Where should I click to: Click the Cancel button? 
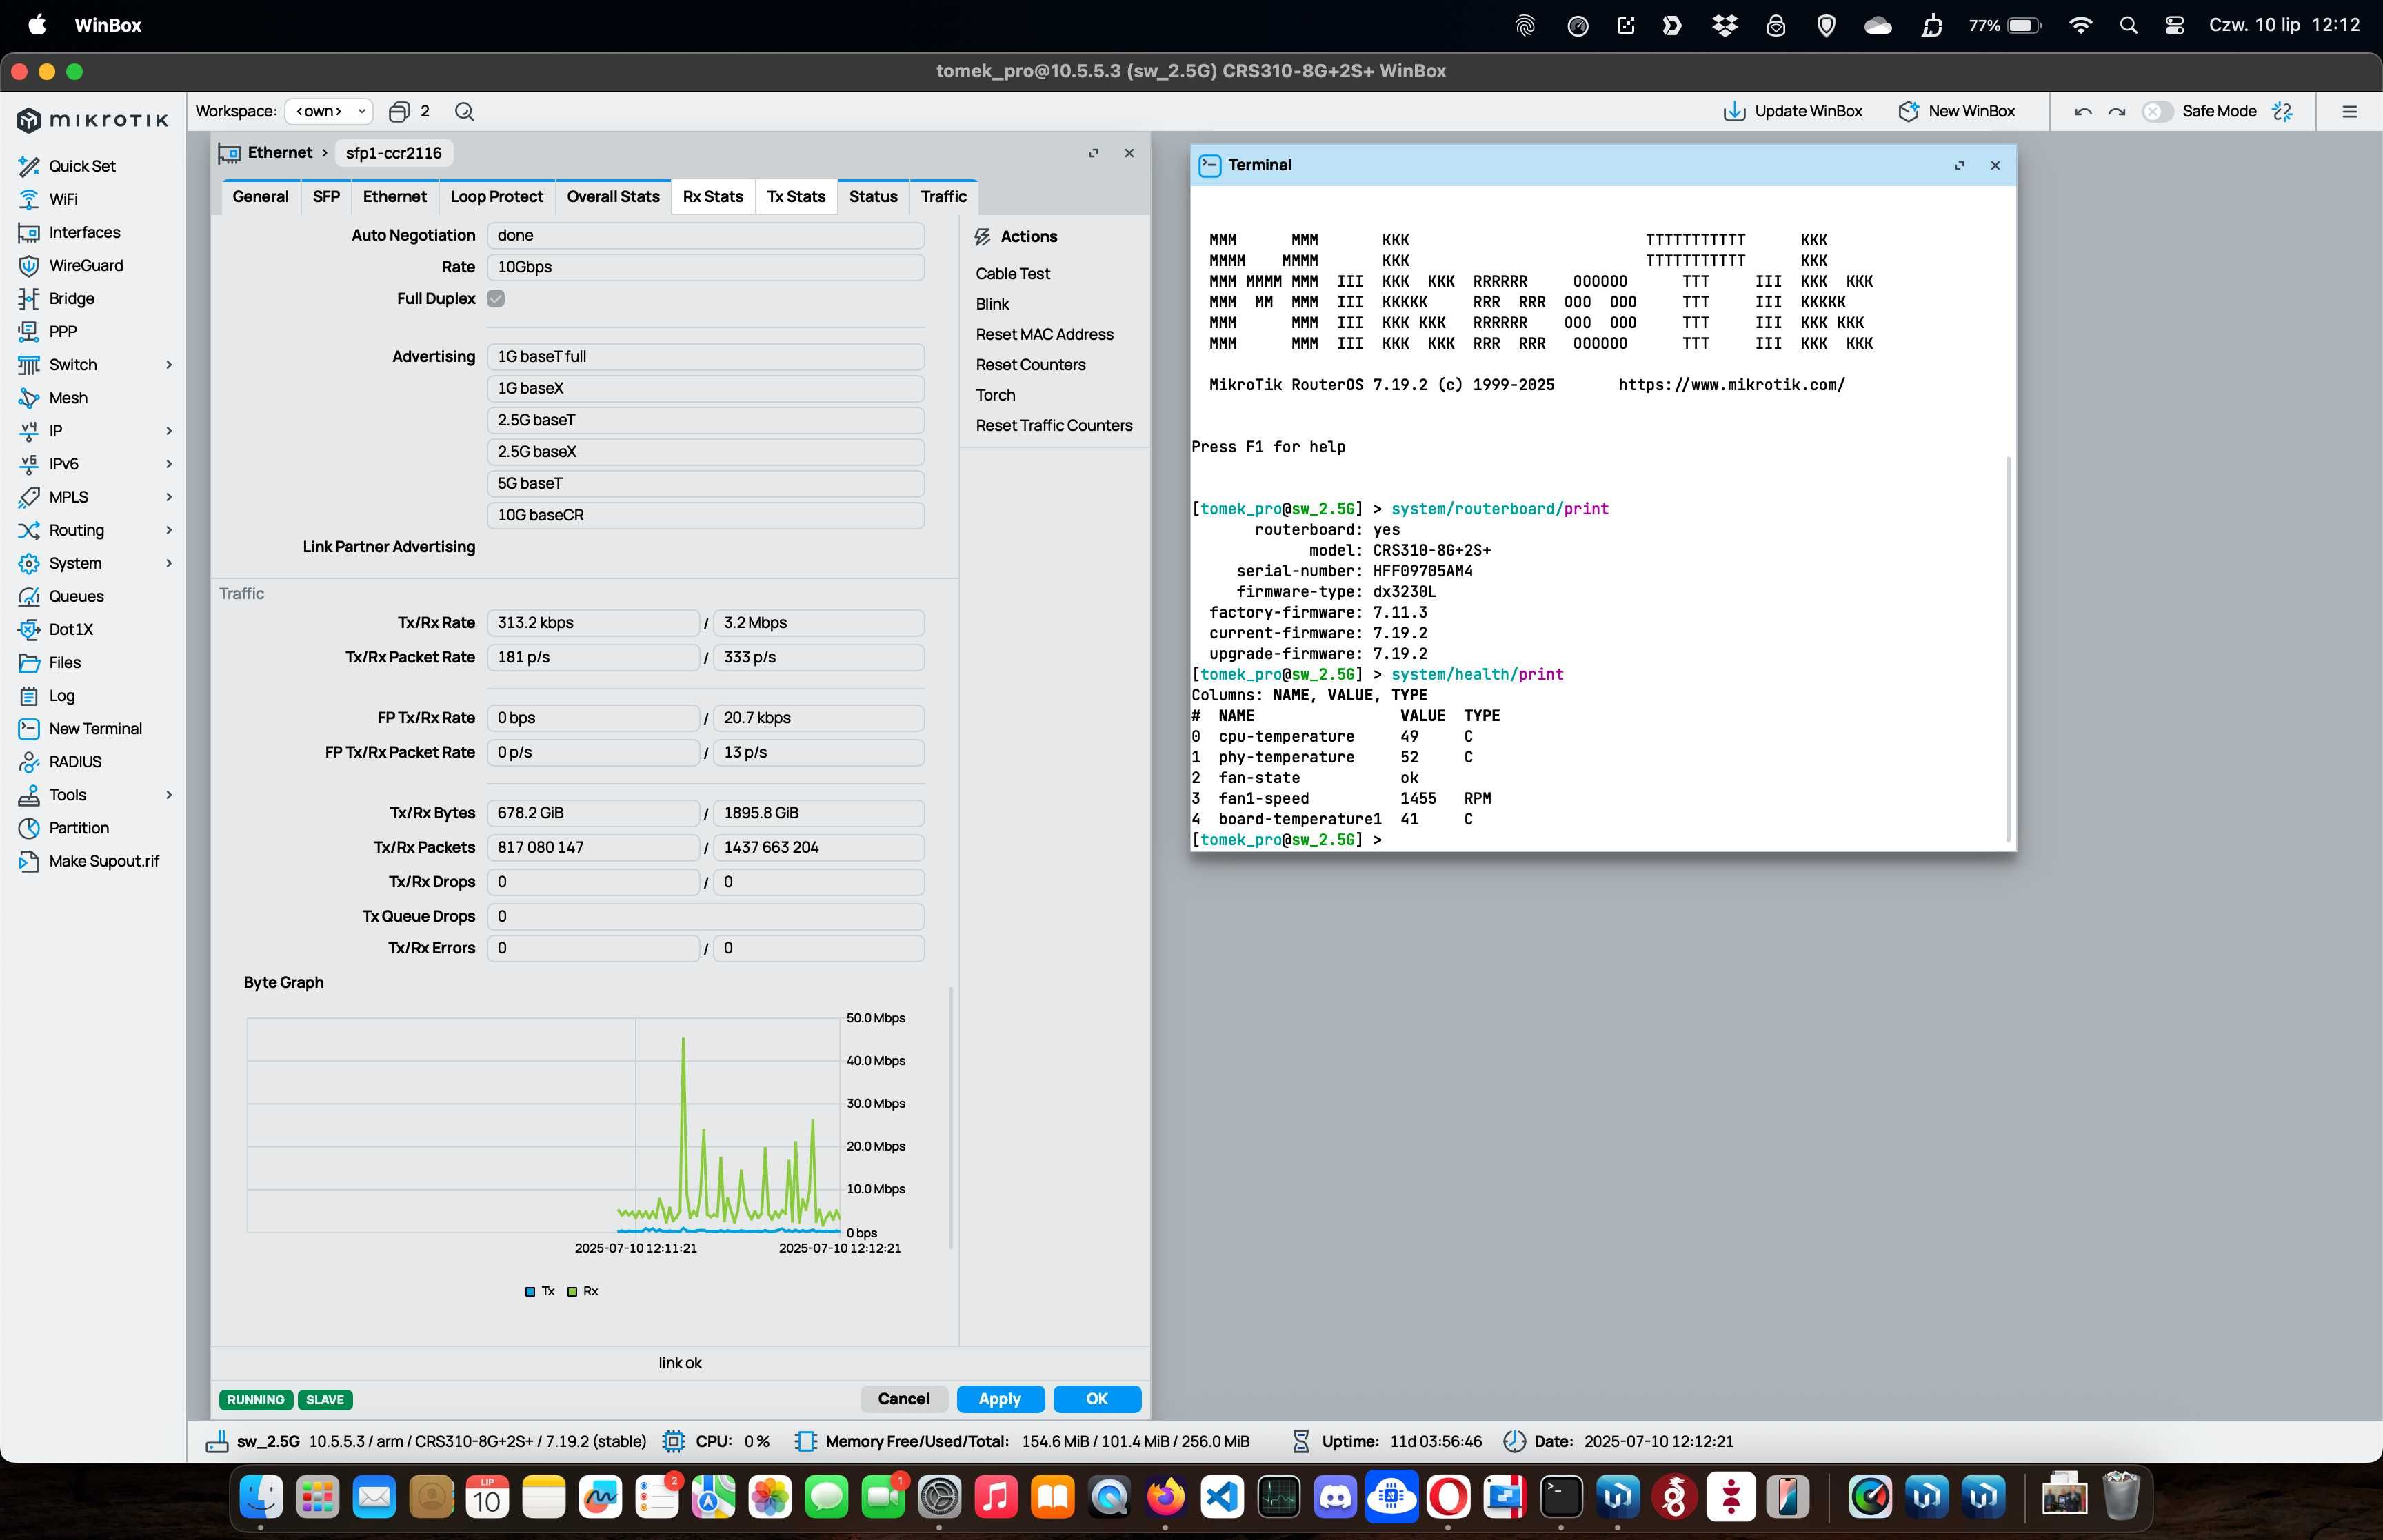(x=903, y=1398)
